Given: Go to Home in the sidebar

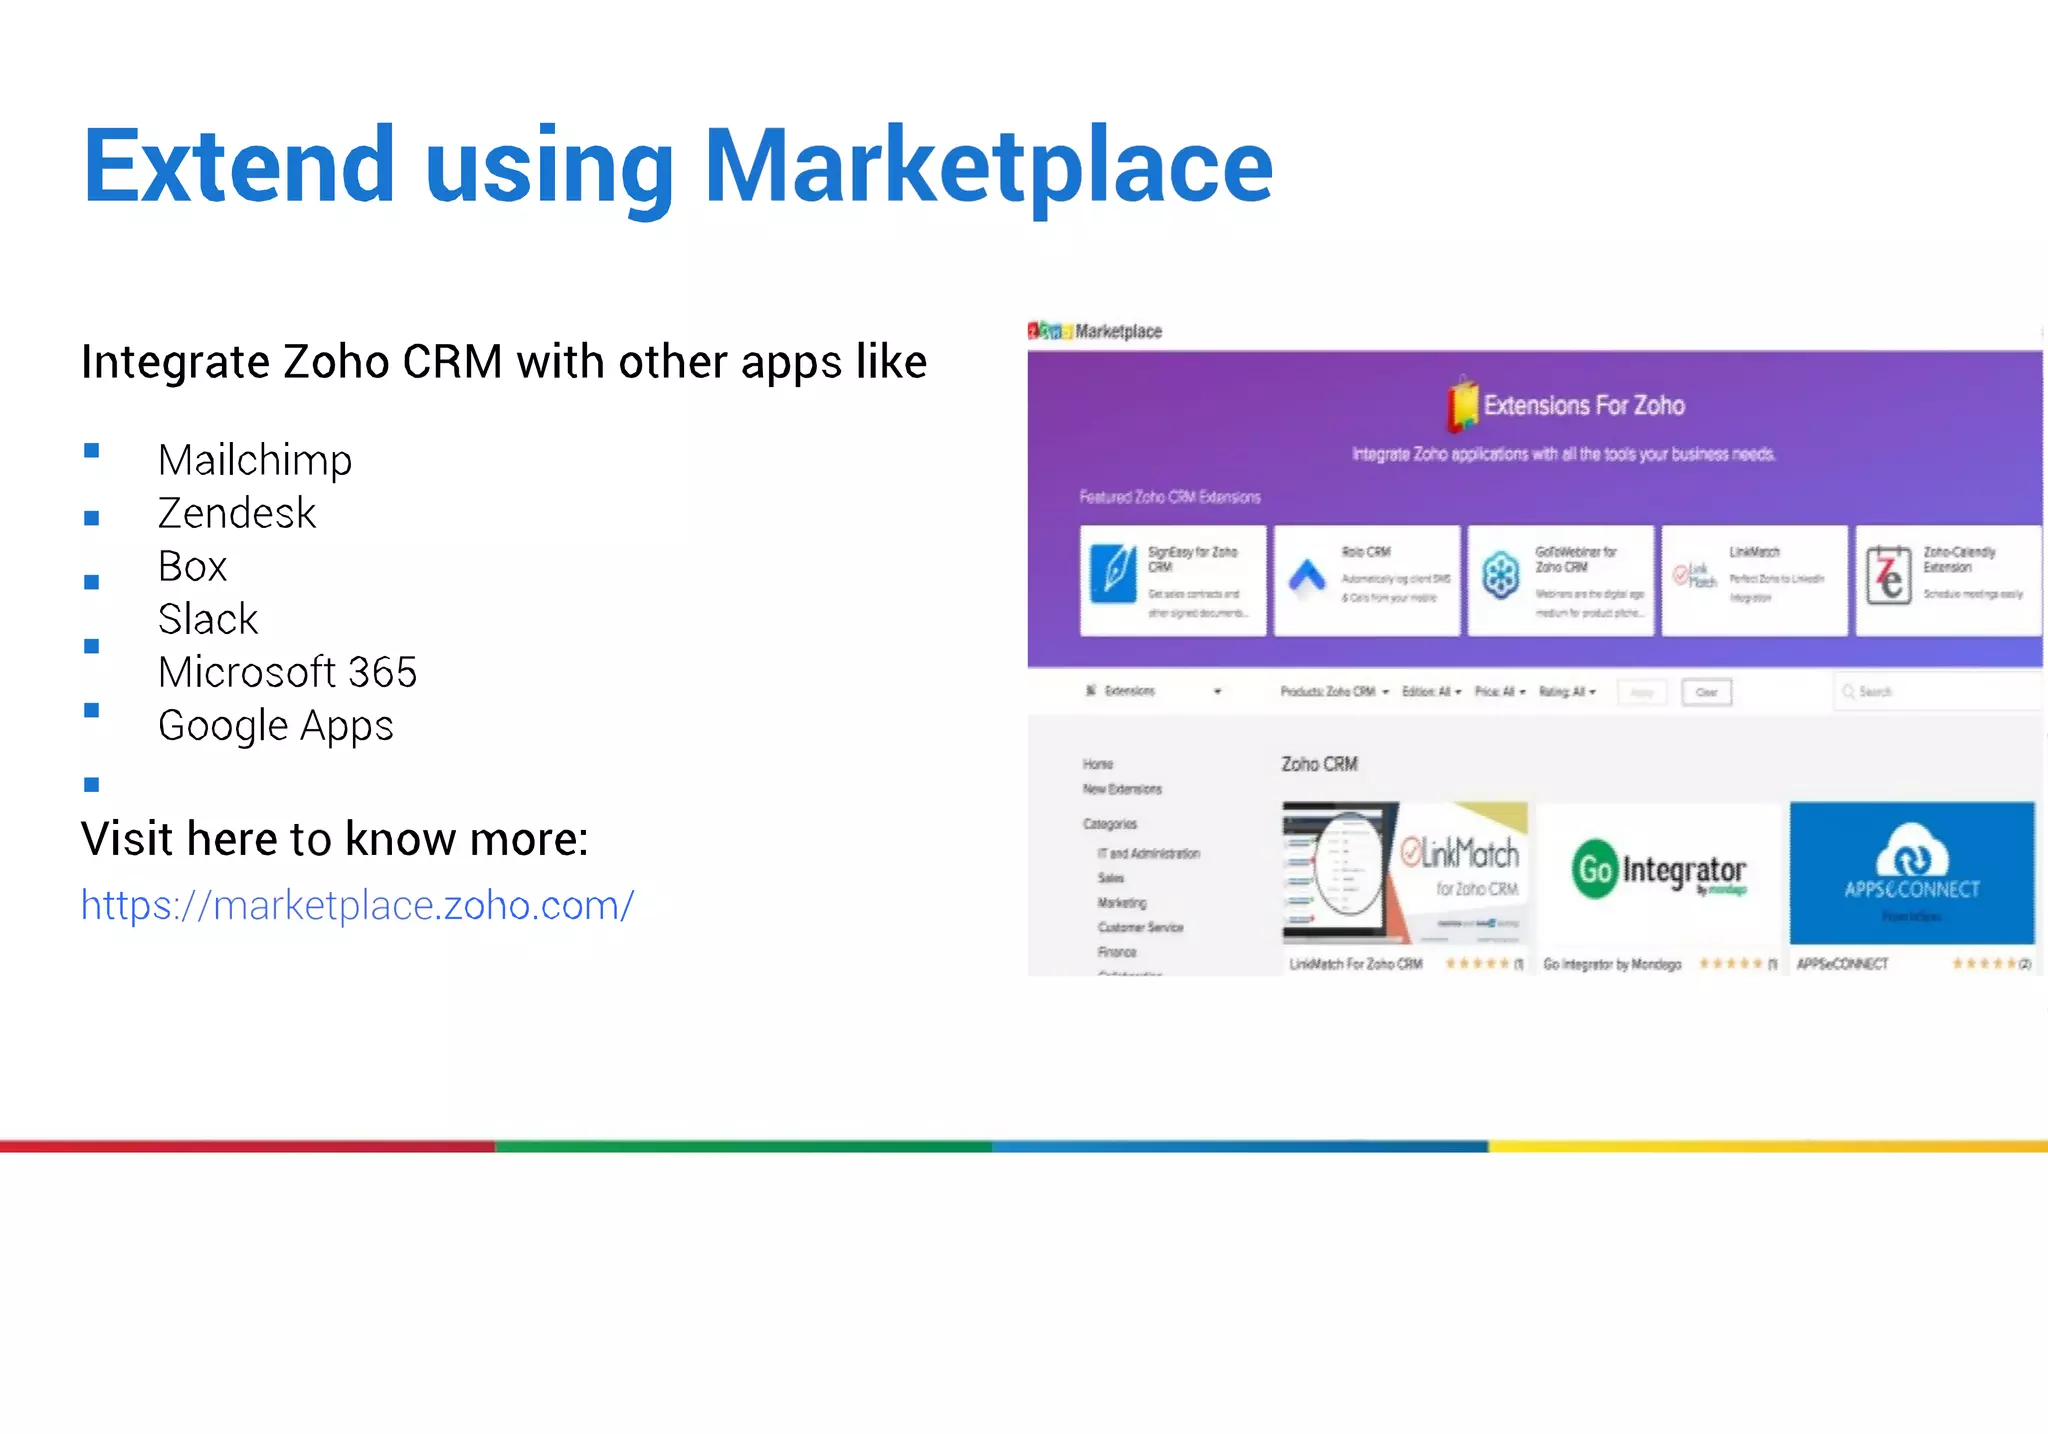Looking at the screenshot, I should click(1097, 764).
